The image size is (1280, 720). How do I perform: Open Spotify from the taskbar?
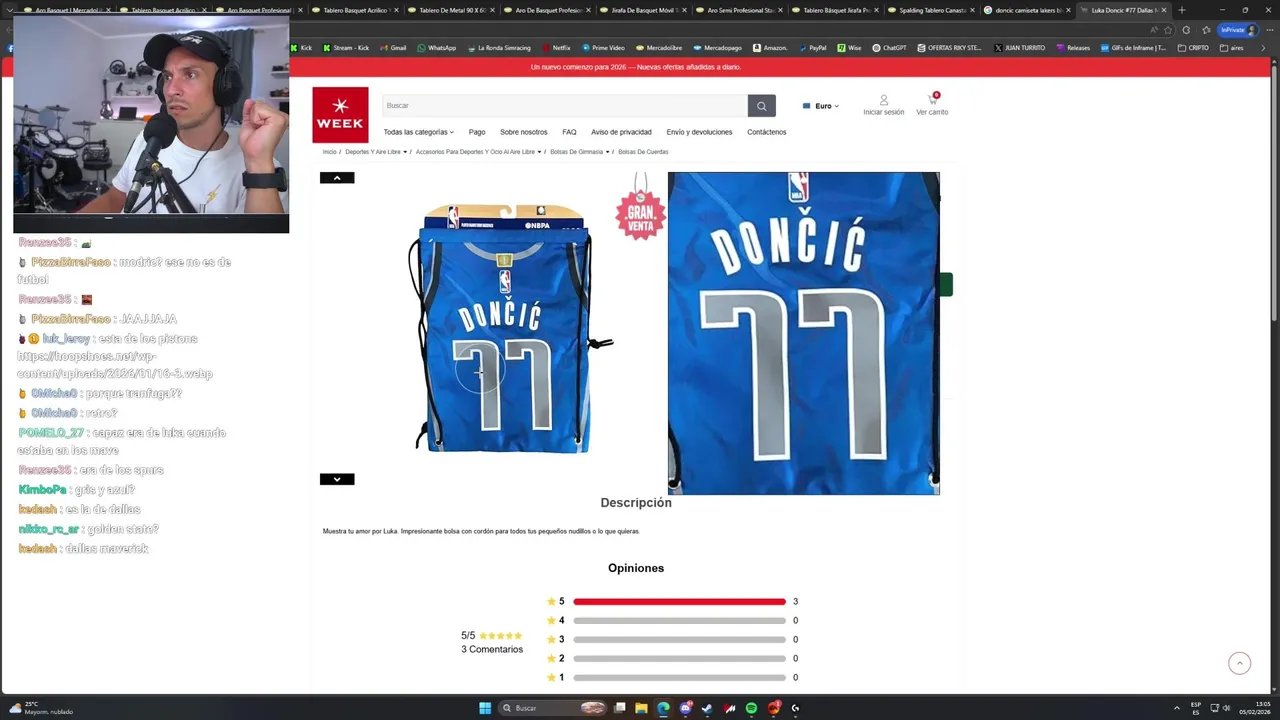pos(751,708)
